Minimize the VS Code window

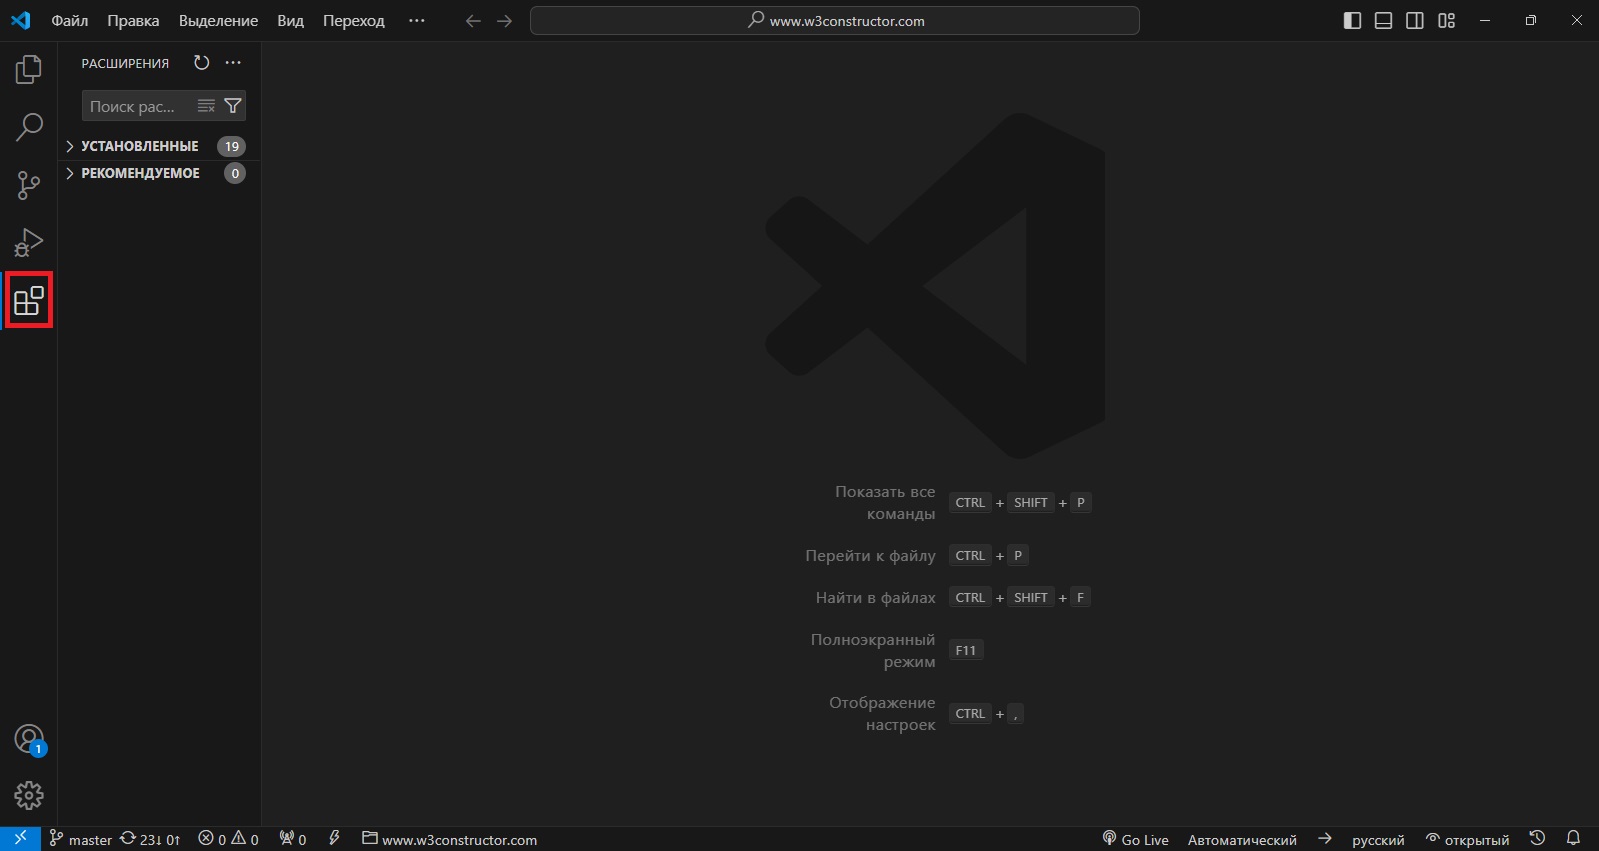[x=1485, y=21]
